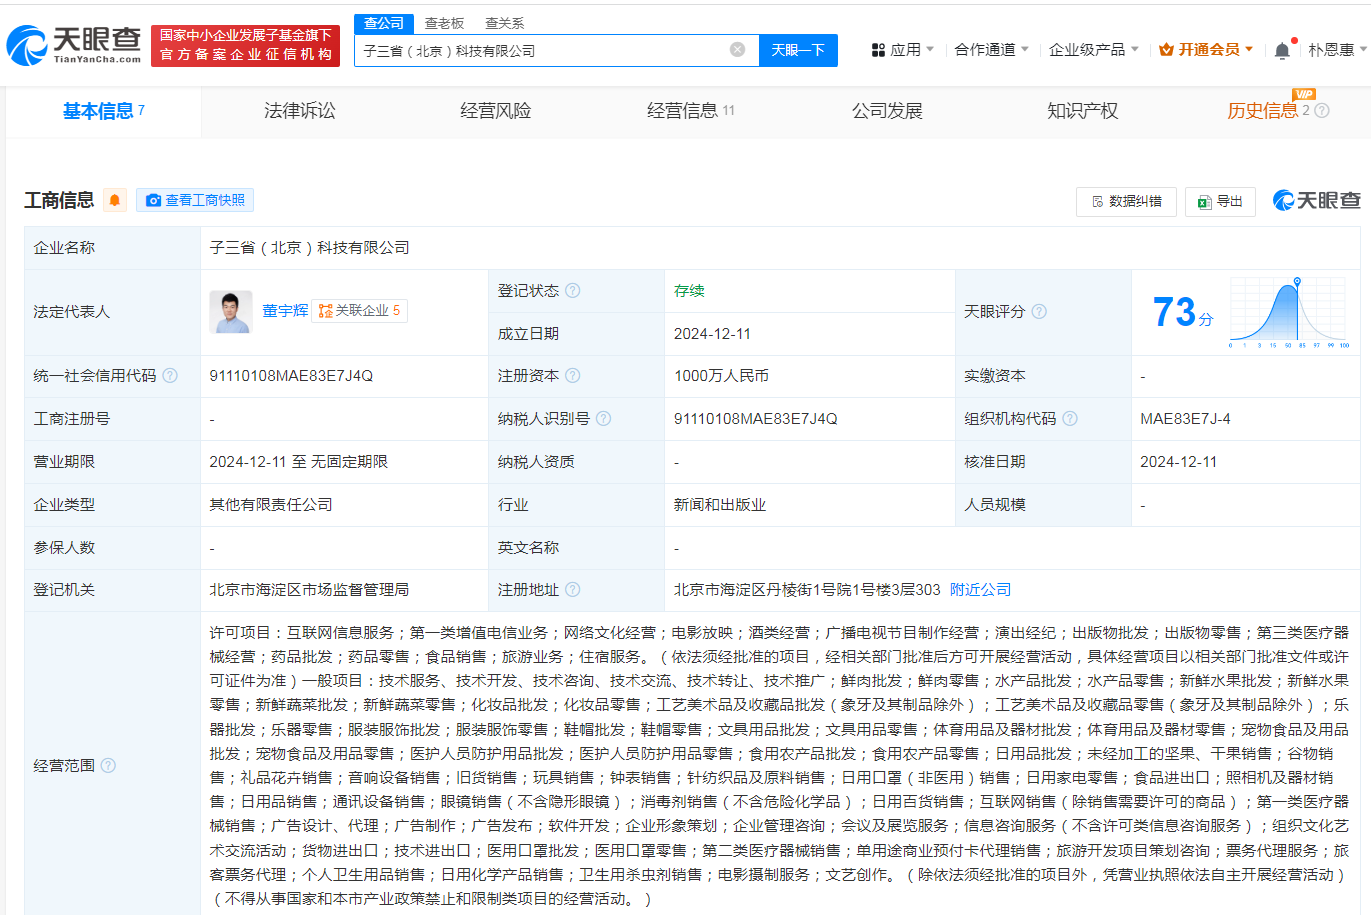Viewport: 1371px width, 915px height.
Task: Click the 数据纠错 button
Action: point(1126,201)
